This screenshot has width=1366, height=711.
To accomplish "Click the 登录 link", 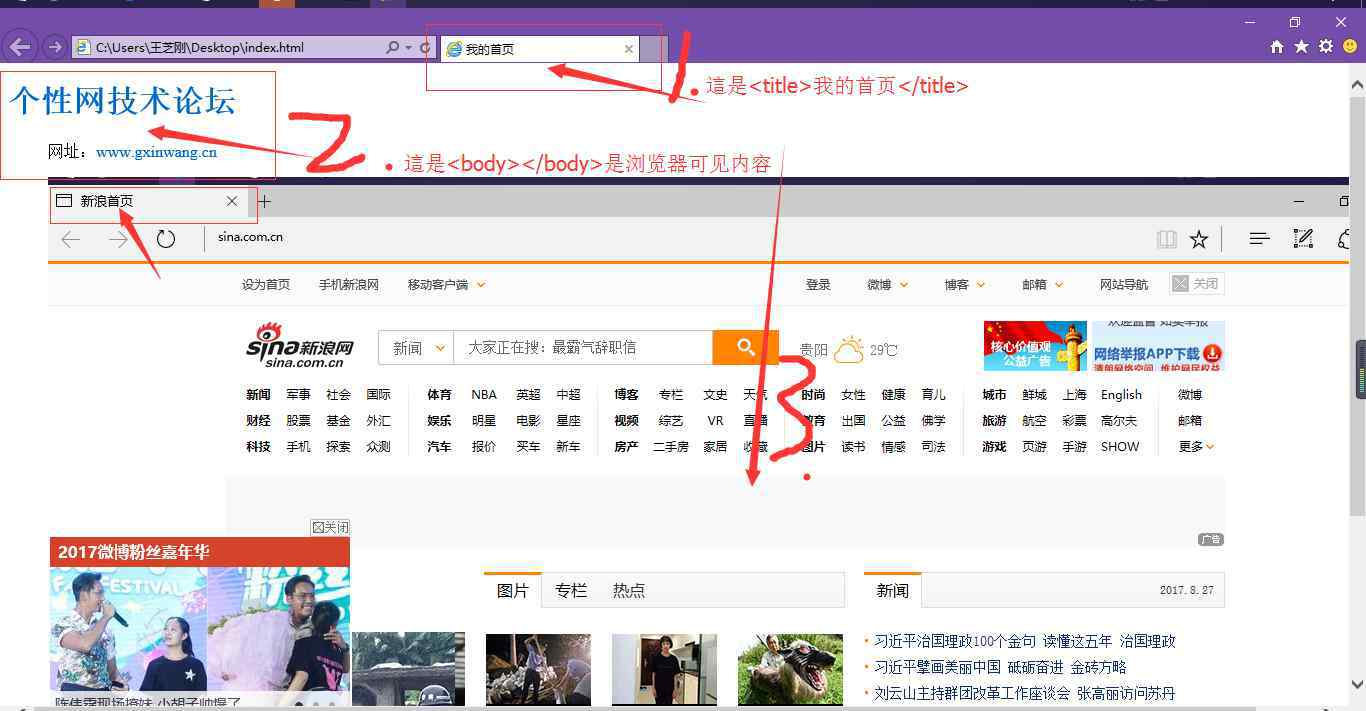I will [818, 284].
